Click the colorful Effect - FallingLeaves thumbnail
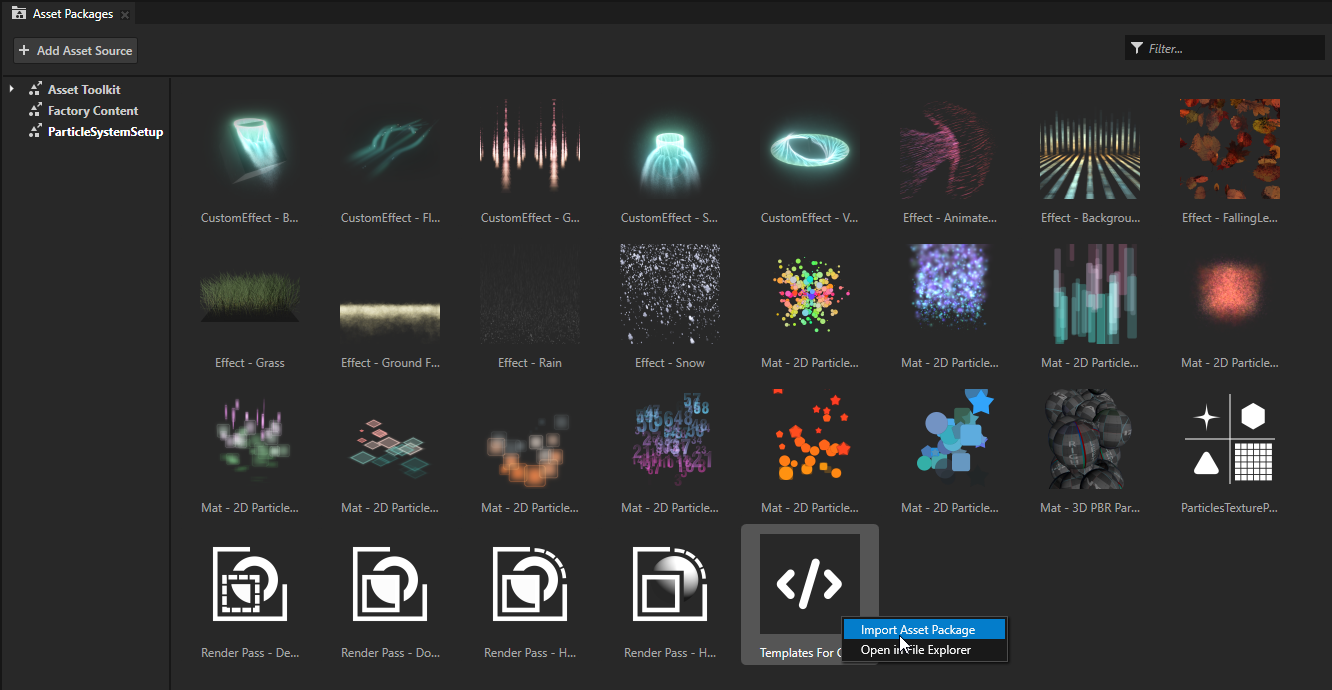 [x=1229, y=149]
